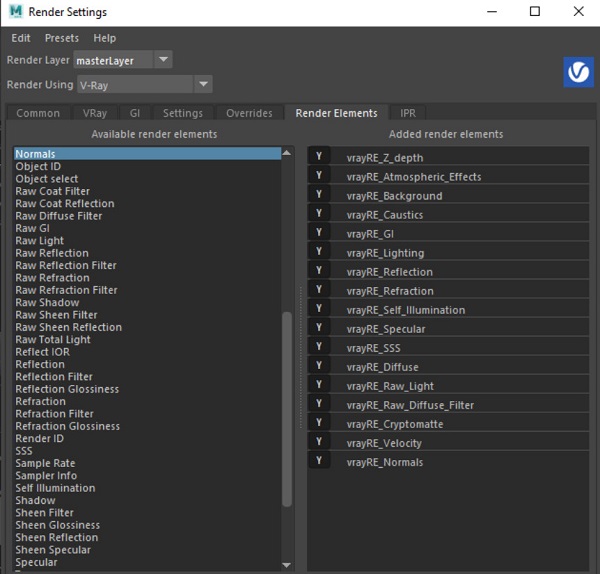This screenshot has height=574, width=600.
Task: Click the scroll-up arrow of available elements list
Action: pos(288,153)
